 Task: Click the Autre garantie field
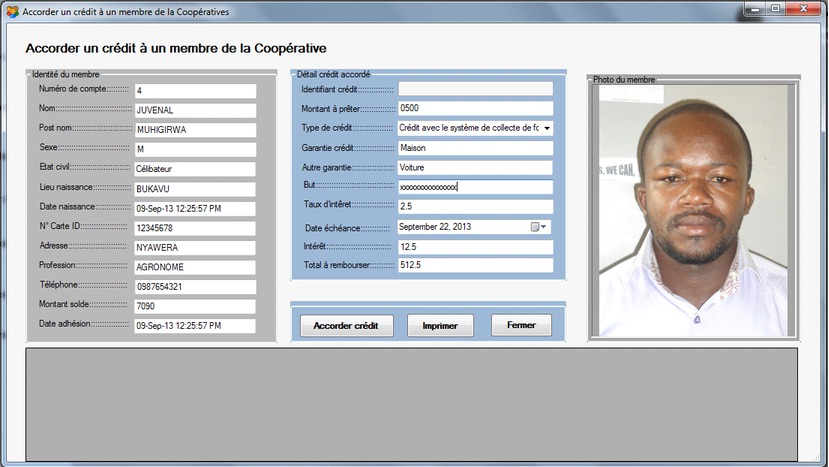(x=474, y=167)
